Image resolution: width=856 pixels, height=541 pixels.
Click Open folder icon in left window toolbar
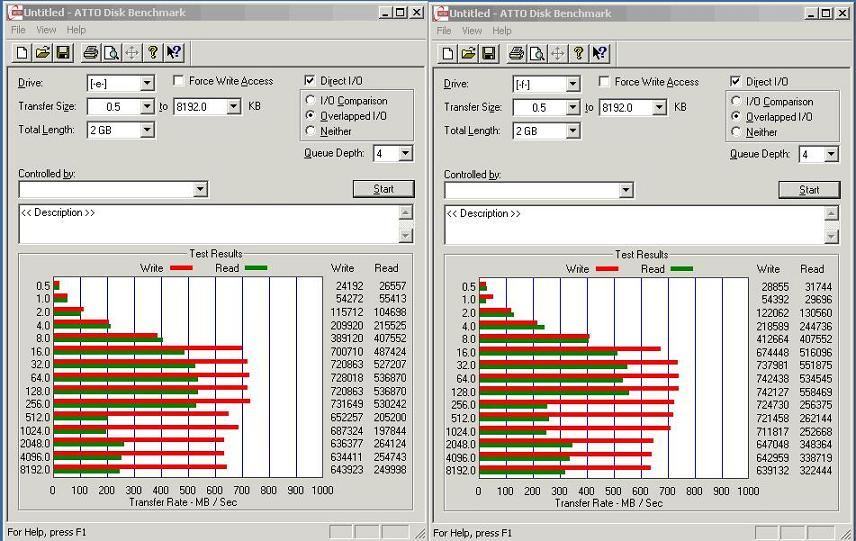(x=43, y=52)
